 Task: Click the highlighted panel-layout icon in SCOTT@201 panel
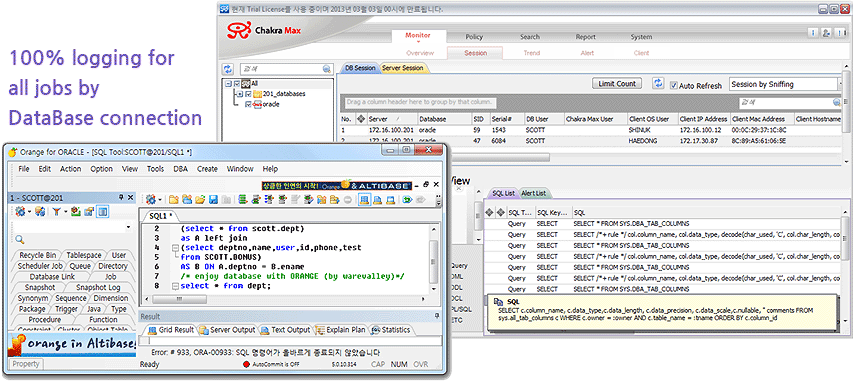(x=102, y=211)
